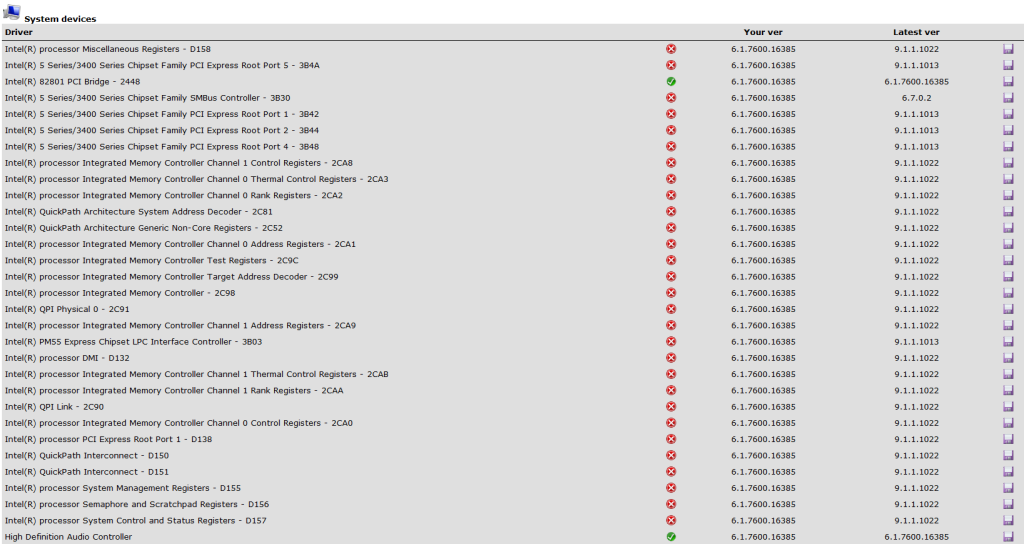Click green status icon for High Definition Audio Controller
The height and width of the screenshot is (544, 1024).
pyautogui.click(x=671, y=537)
